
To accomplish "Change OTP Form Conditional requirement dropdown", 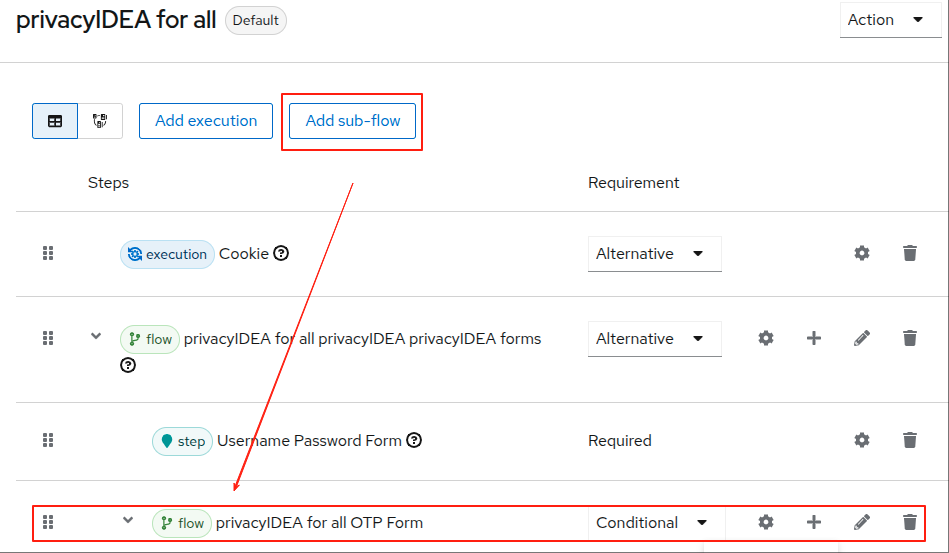I will (654, 522).
